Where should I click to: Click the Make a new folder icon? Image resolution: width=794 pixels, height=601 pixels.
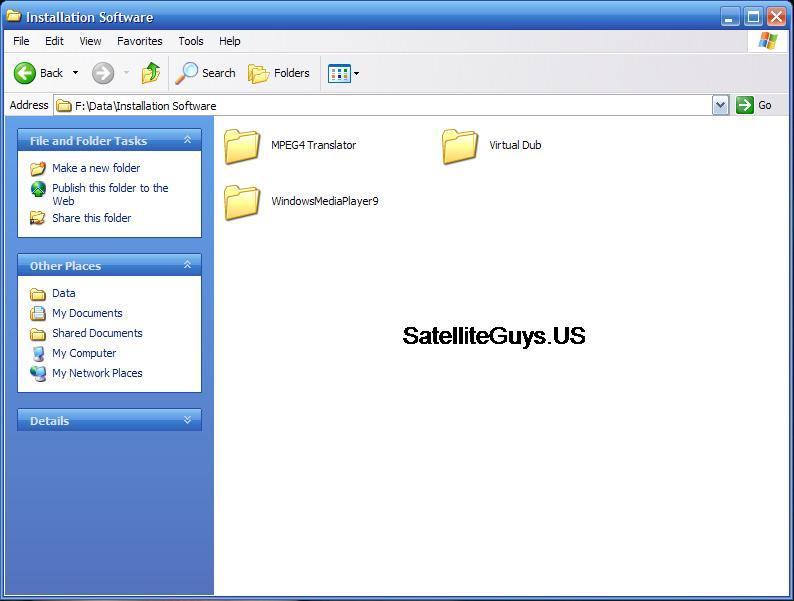pyautogui.click(x=37, y=168)
